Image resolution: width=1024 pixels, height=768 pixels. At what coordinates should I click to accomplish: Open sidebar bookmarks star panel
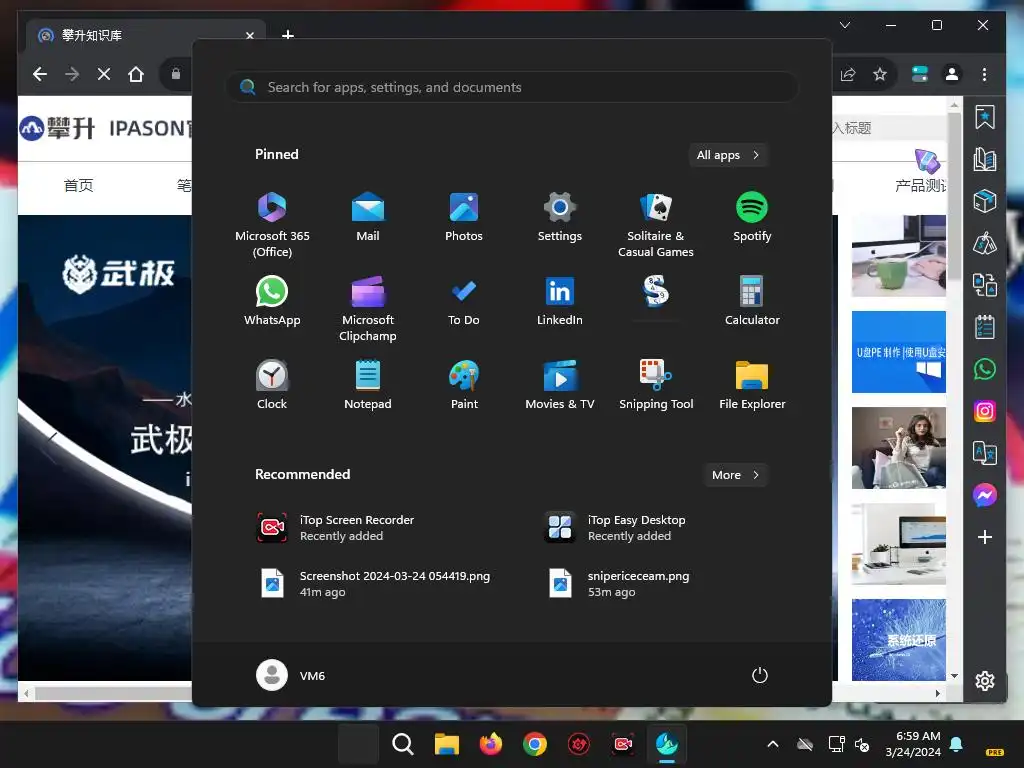[985, 117]
